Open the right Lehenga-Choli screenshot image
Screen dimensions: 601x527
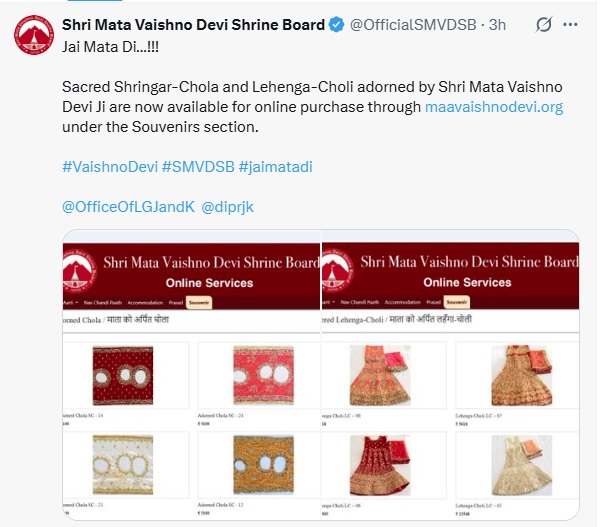[x=450, y=375]
